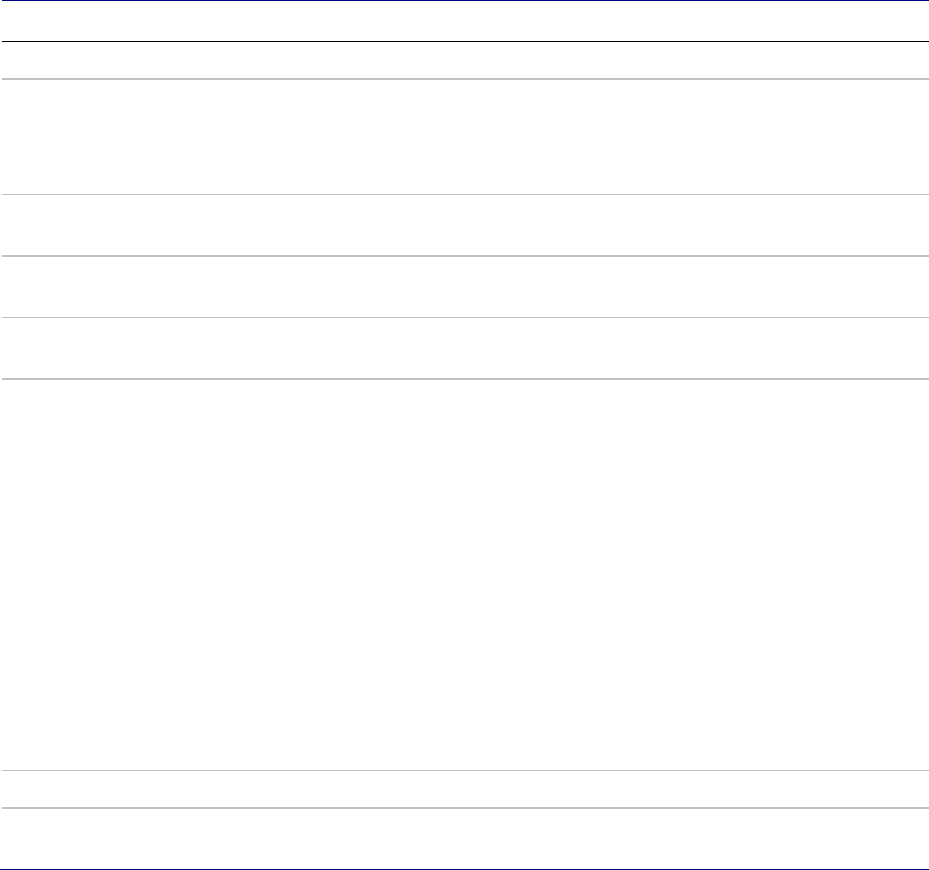
Task: Select the tall blank row below the first gray divider
Action: (x=464, y=137)
